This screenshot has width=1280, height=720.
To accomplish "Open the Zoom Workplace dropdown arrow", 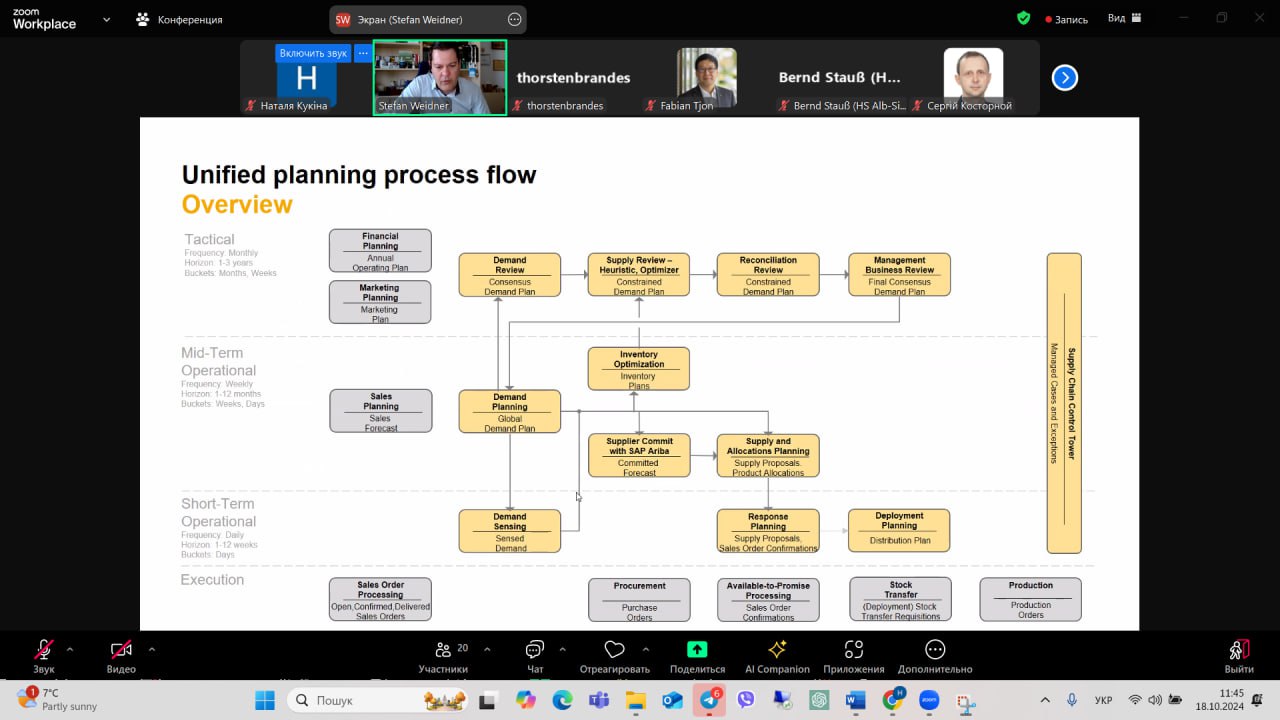I will pos(106,19).
